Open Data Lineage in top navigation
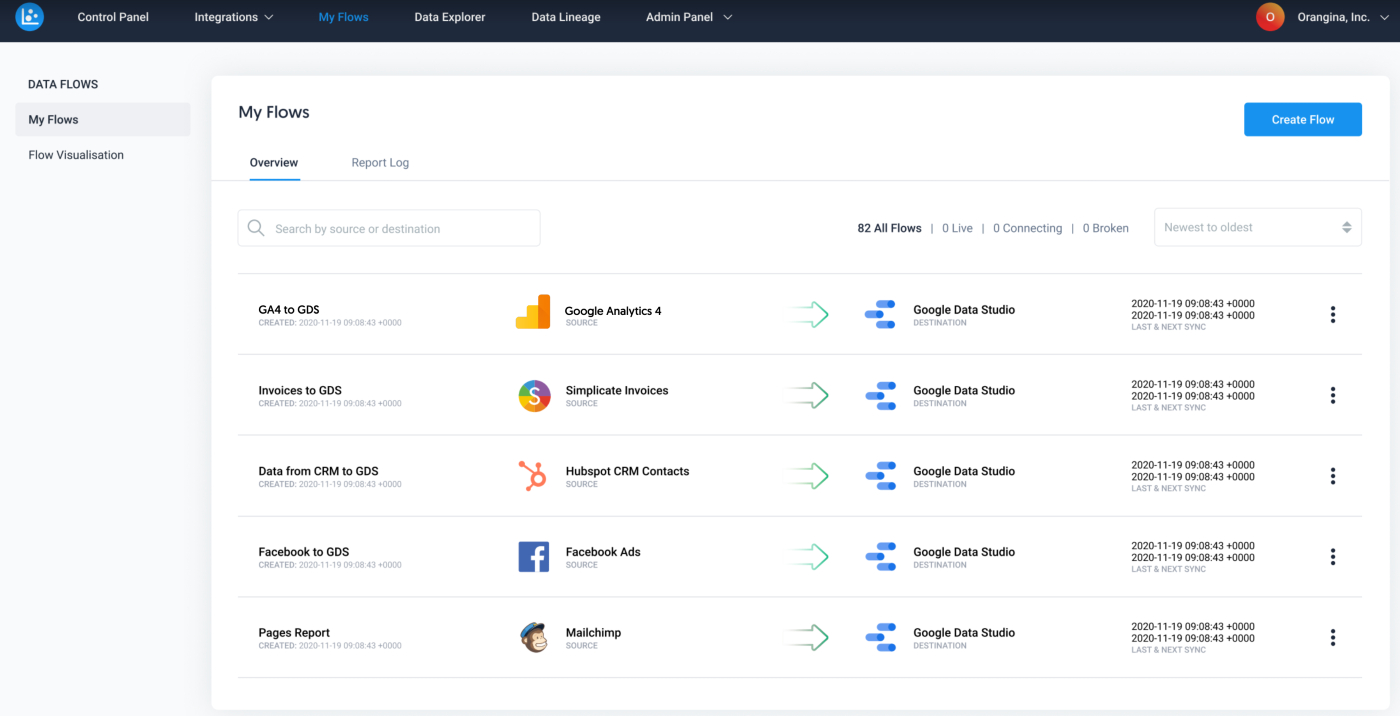 [566, 17]
